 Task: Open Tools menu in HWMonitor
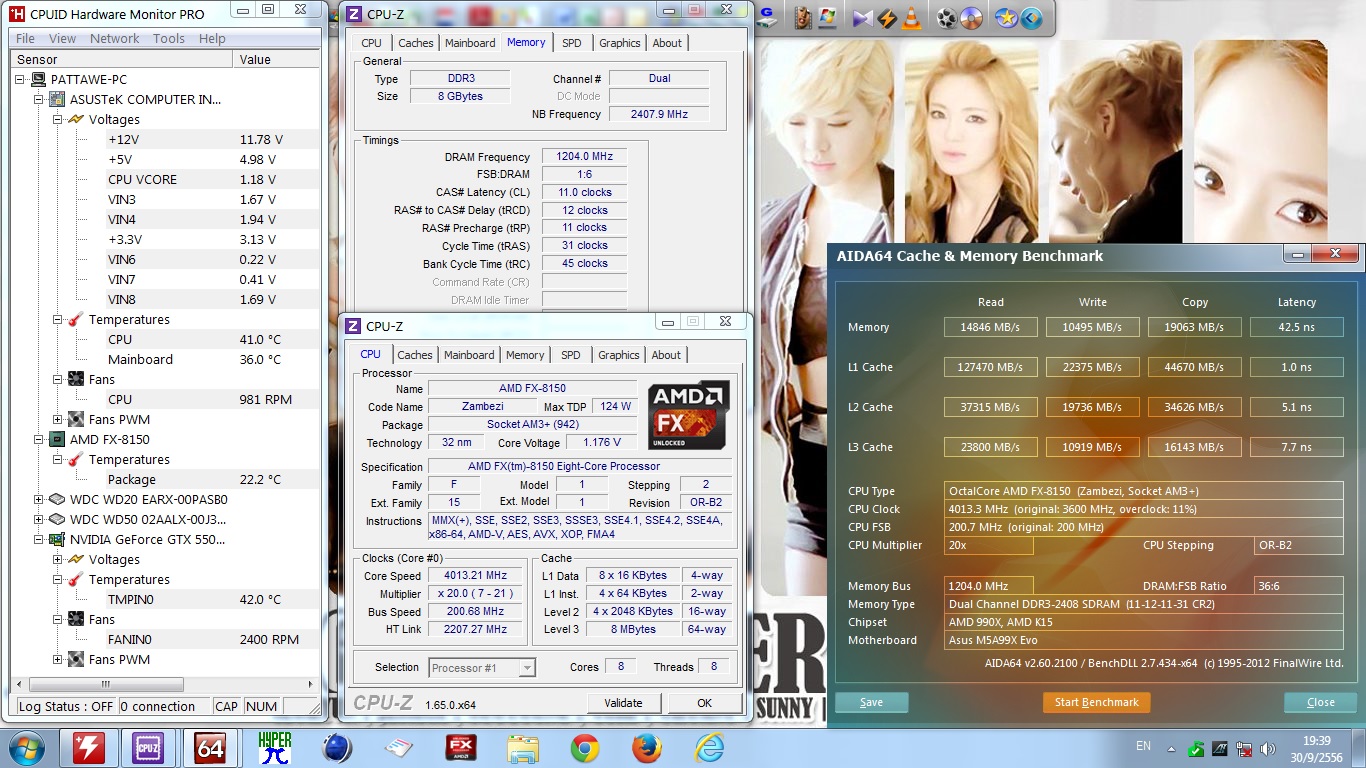pyautogui.click(x=168, y=38)
